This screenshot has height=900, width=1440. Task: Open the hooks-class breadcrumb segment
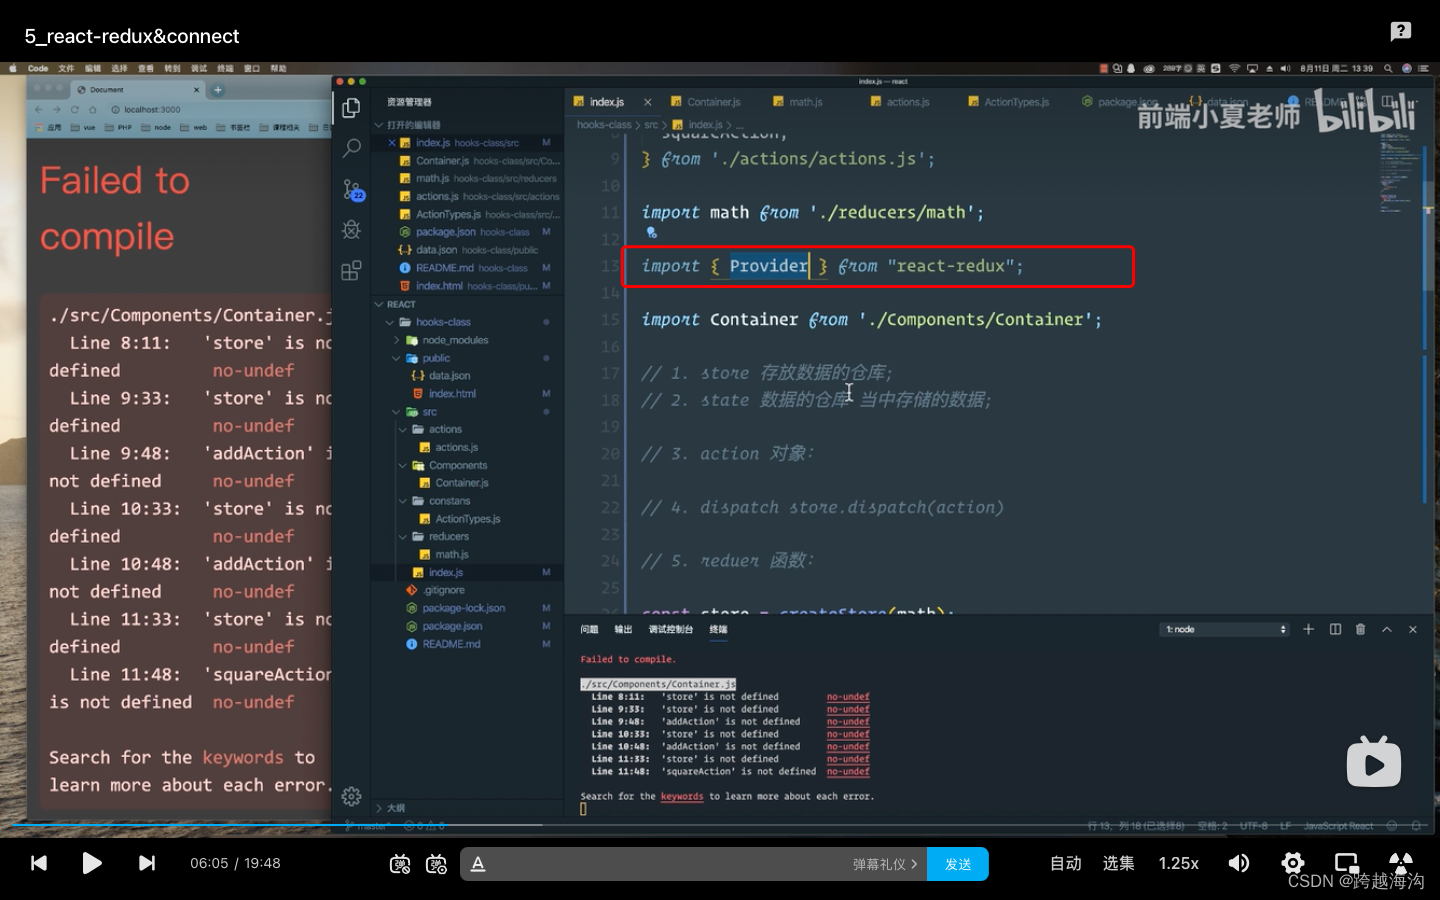(604, 125)
